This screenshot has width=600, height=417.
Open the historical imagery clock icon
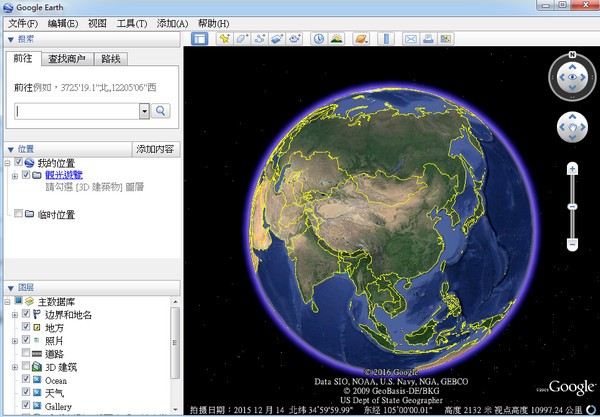tap(319, 39)
